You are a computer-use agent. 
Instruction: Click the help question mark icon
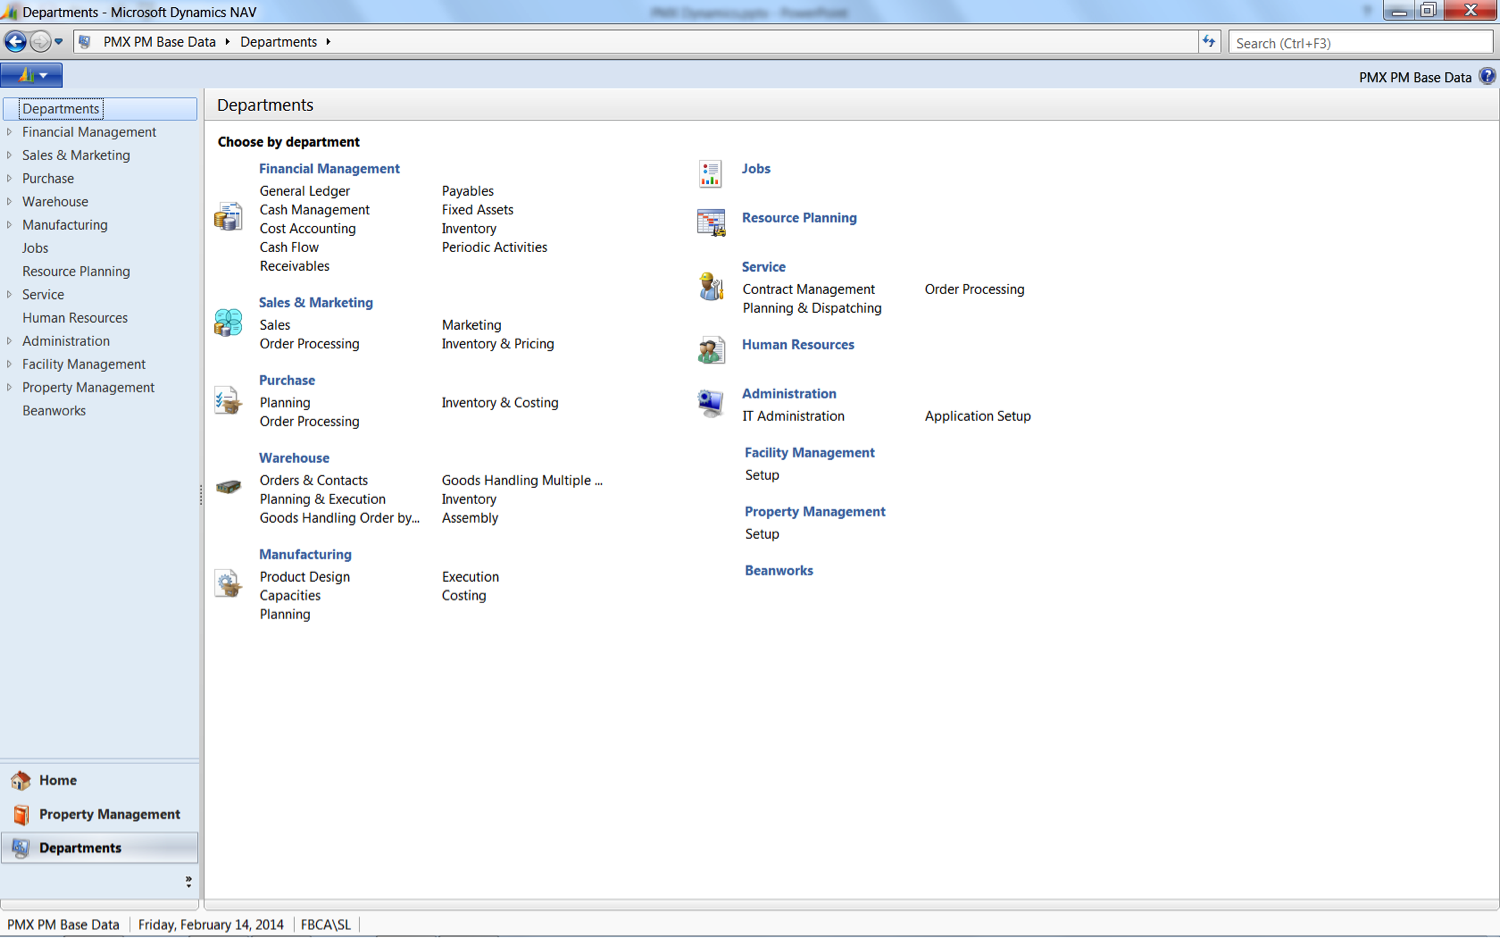tap(1487, 76)
